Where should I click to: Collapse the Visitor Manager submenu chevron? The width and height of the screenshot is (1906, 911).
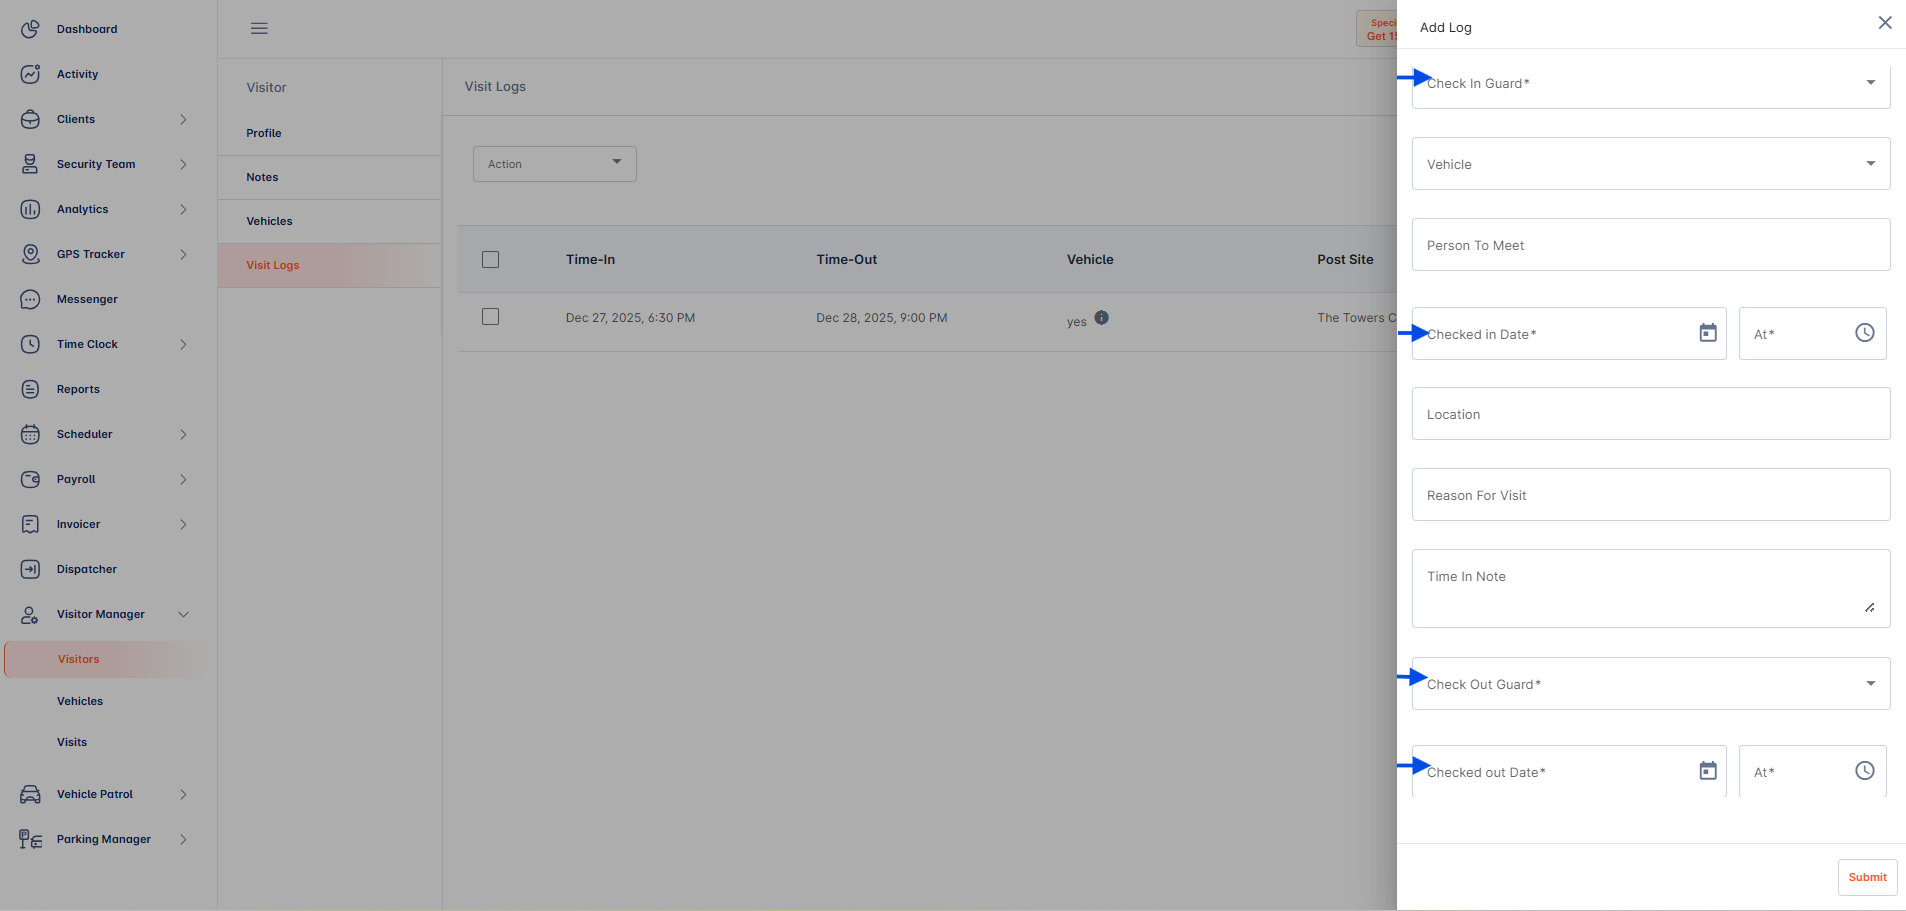pos(183,614)
